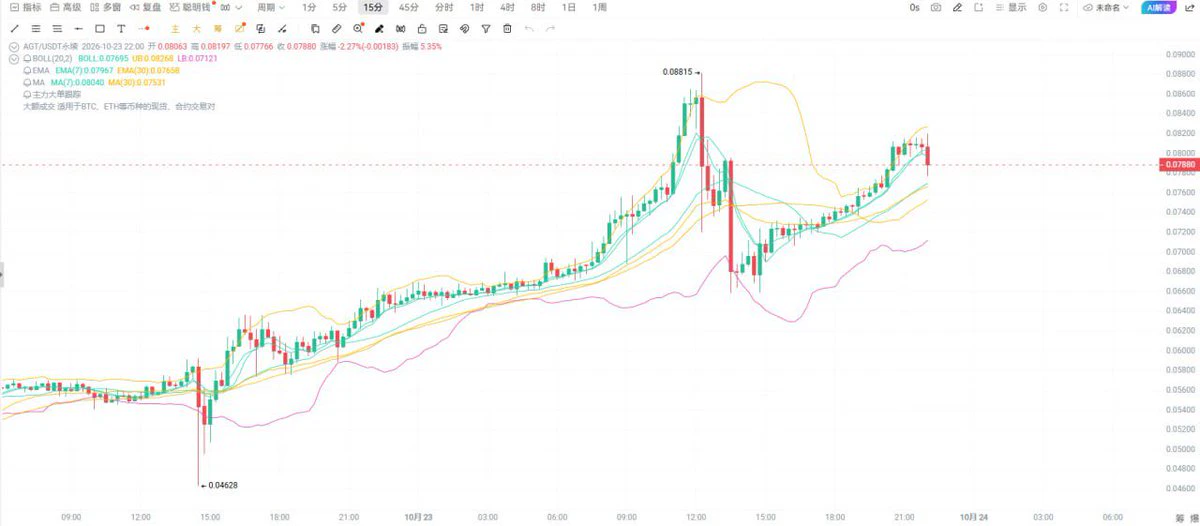Delete drawings with trash icon
The width and height of the screenshot is (1200, 526).
[507, 28]
